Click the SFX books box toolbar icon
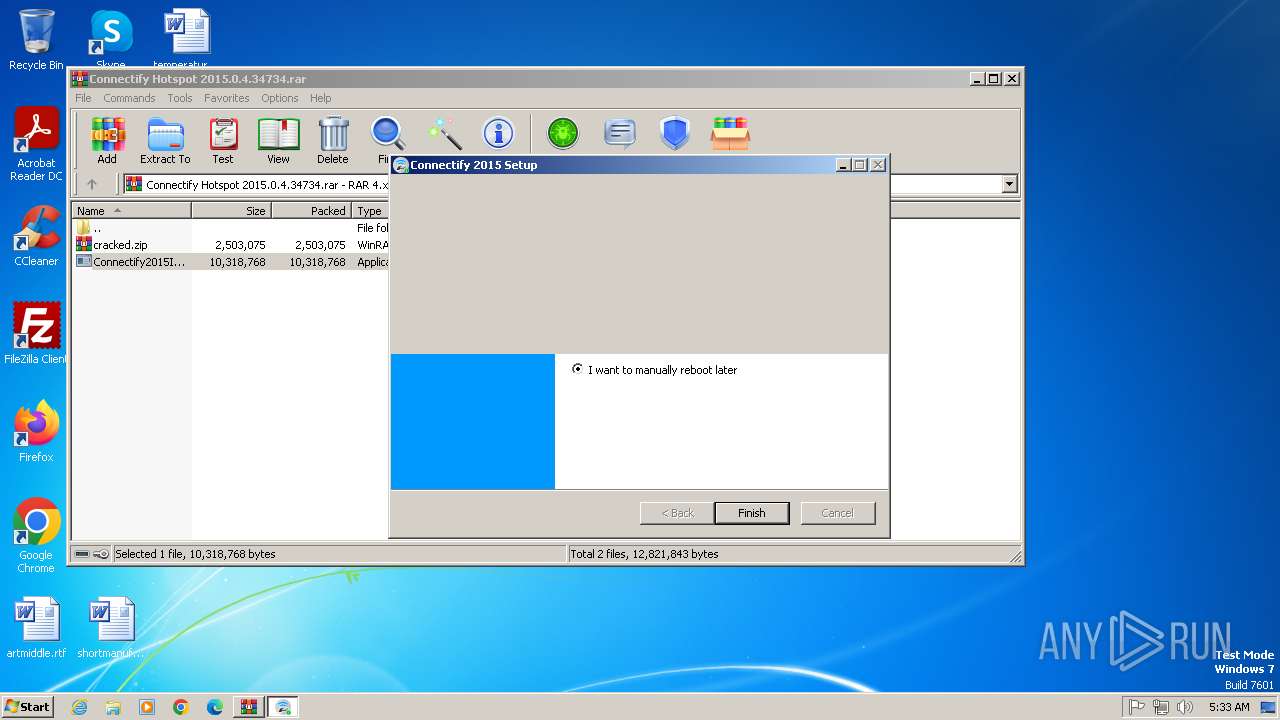This screenshot has height=720, width=1280. click(x=730, y=133)
